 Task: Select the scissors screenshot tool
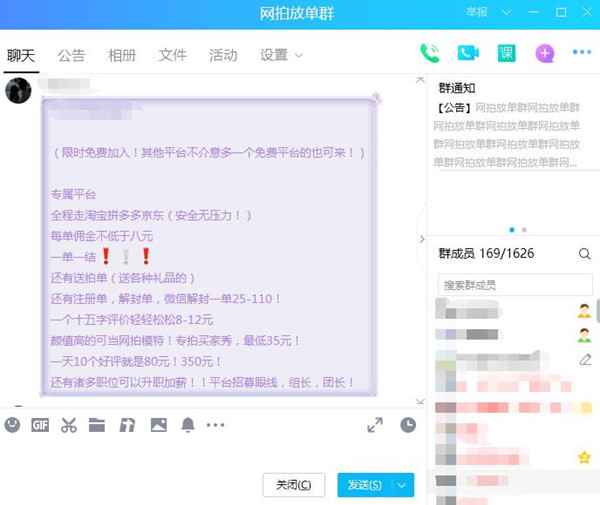coord(69,425)
